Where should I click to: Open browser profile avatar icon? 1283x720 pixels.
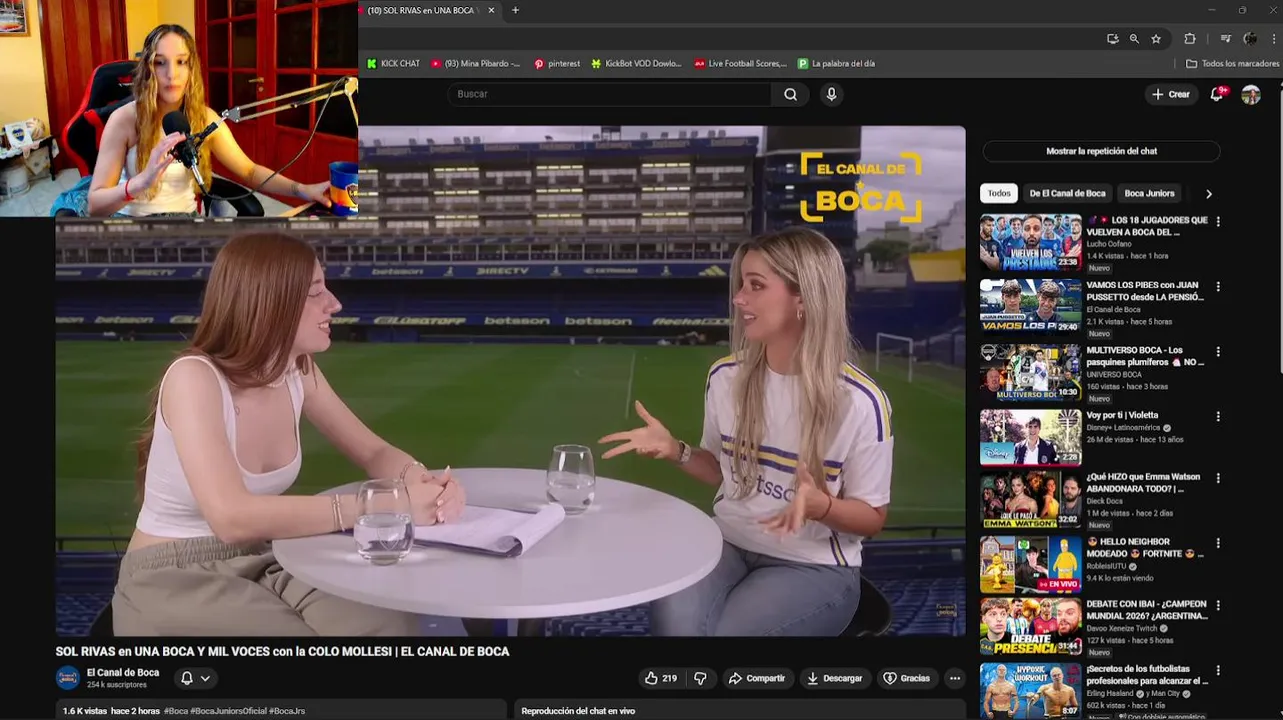1250,39
